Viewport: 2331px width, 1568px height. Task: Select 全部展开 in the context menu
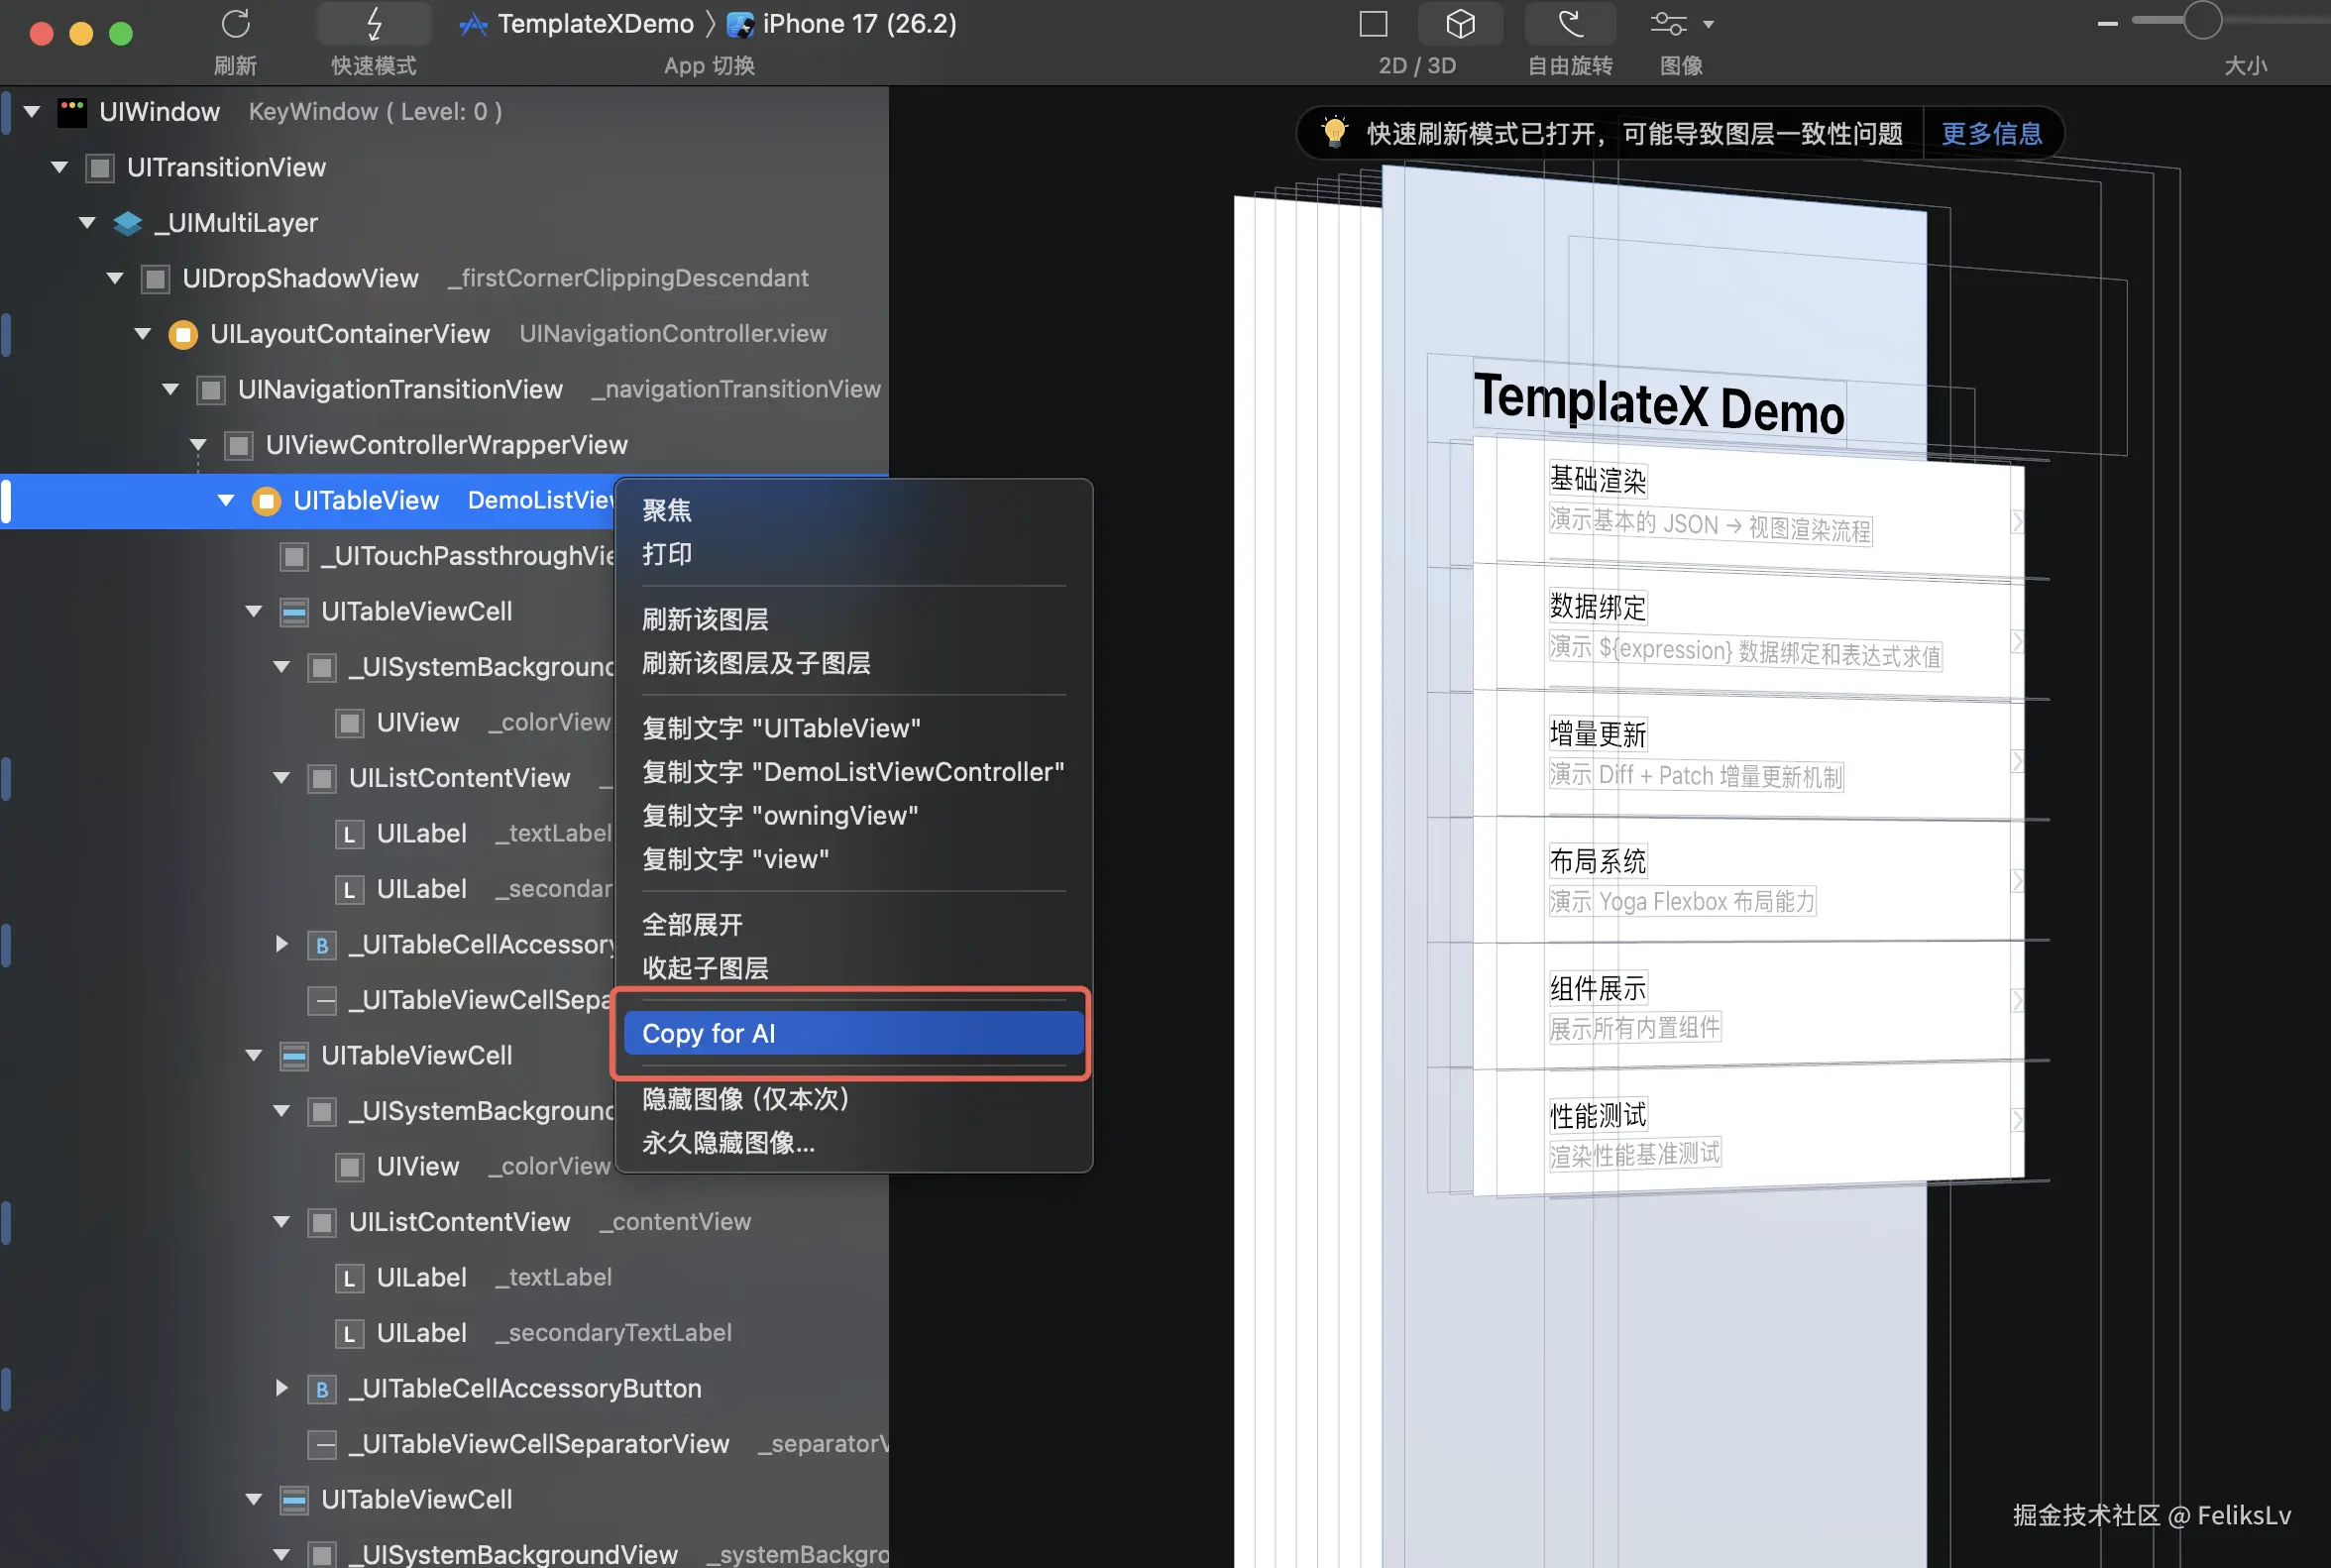(692, 924)
